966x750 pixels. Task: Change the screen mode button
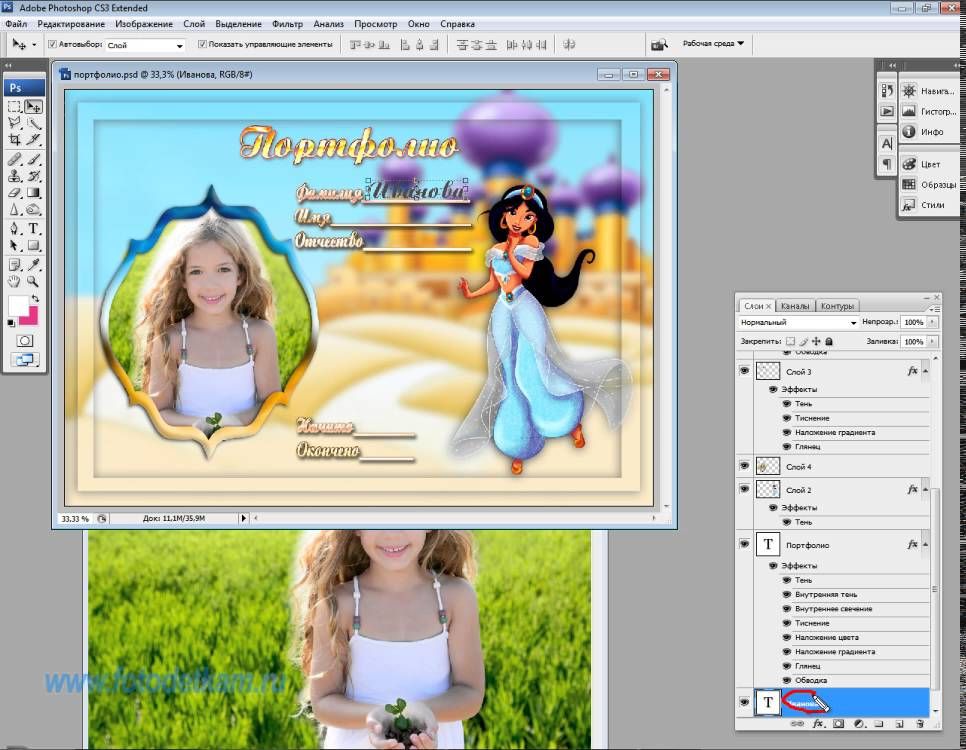click(x=25, y=359)
